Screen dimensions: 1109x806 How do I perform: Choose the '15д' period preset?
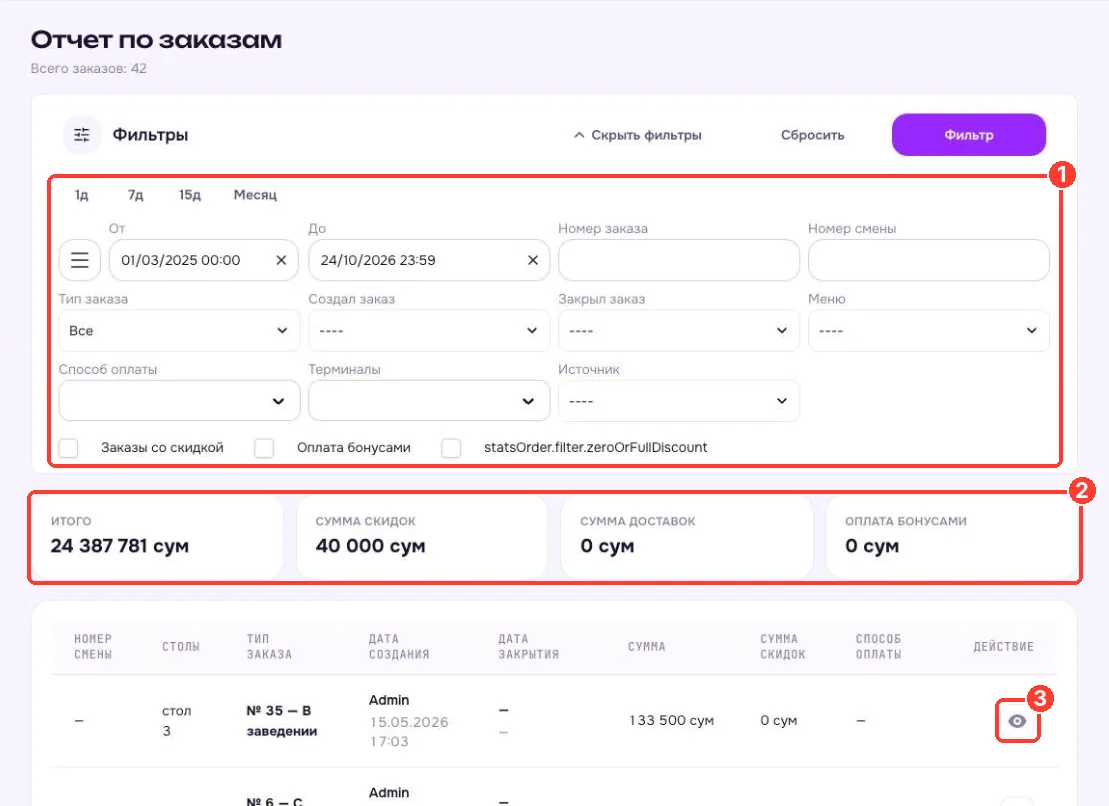pyautogui.click(x=190, y=195)
